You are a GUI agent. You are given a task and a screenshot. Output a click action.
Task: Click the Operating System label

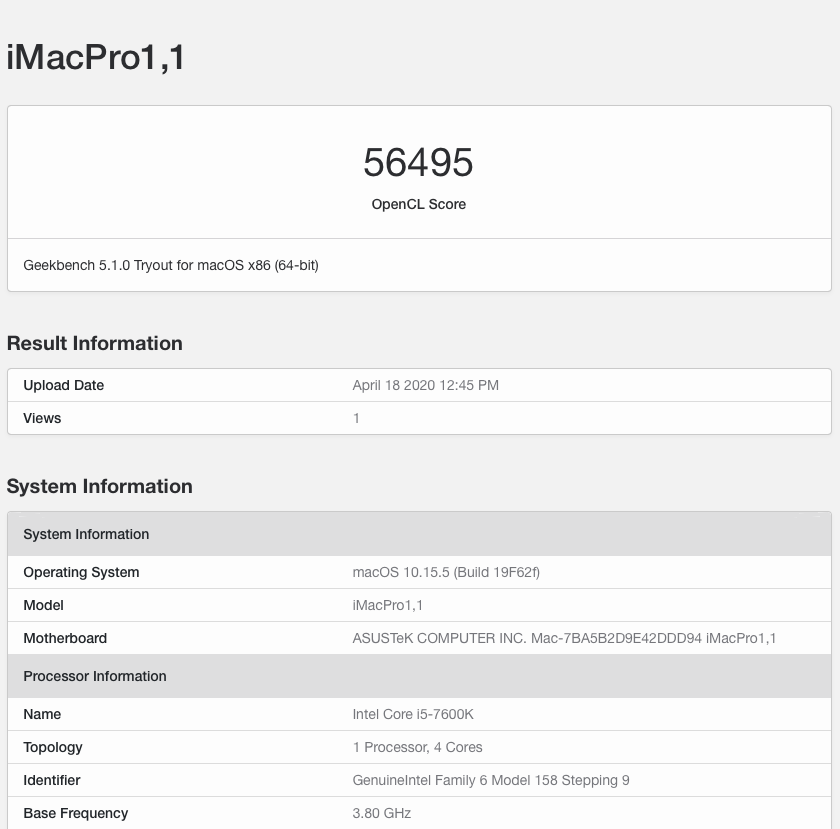pos(81,572)
